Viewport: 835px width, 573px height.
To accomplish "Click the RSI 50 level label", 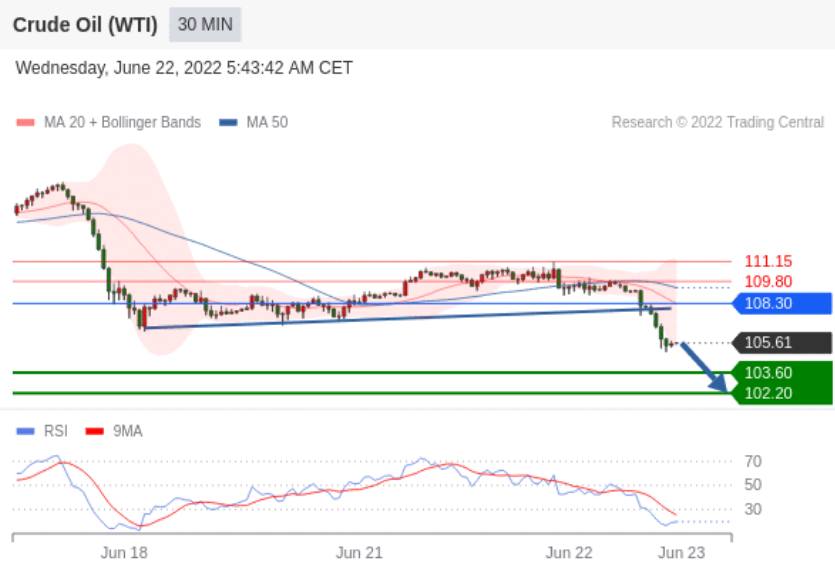I will (753, 485).
